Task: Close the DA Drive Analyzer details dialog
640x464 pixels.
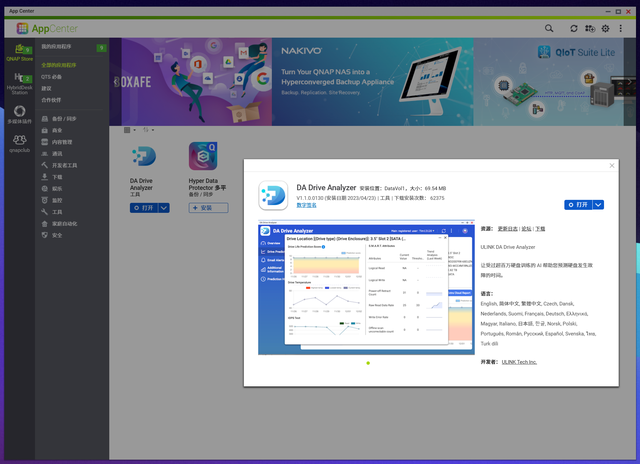Action: point(611,165)
